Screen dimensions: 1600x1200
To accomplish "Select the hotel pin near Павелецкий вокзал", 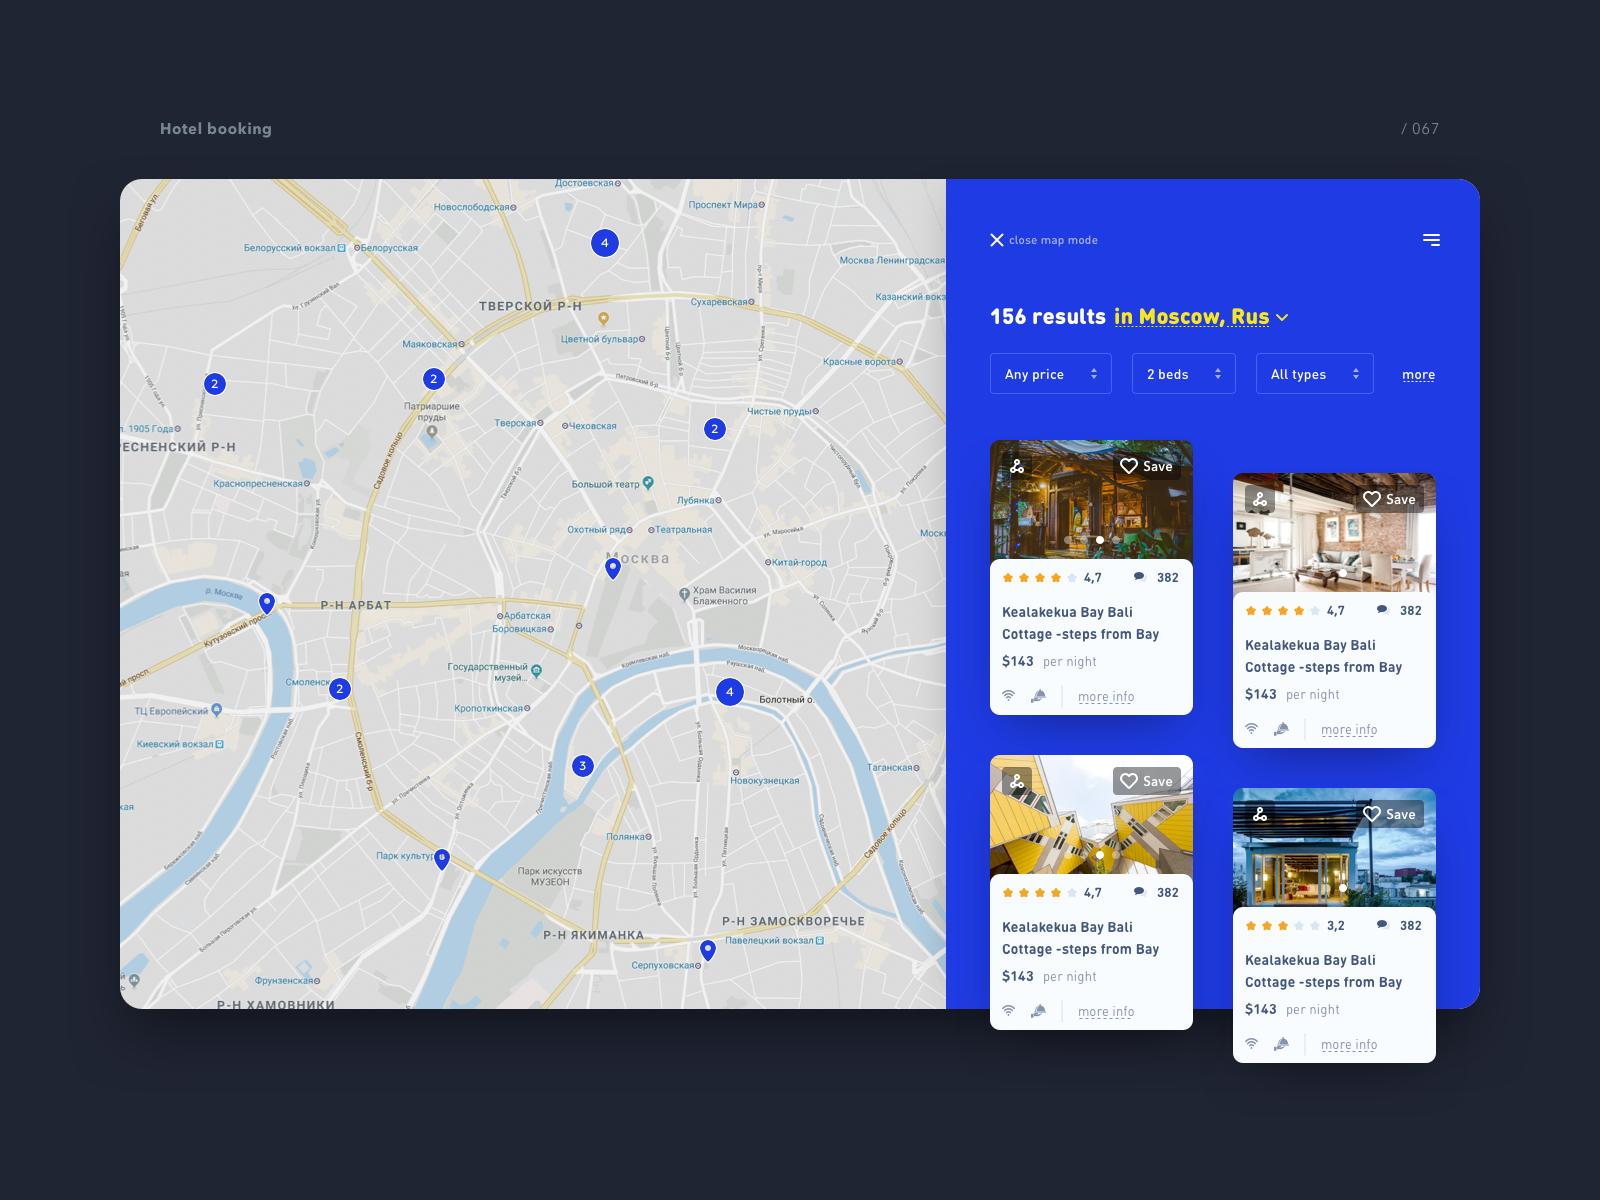I will pyautogui.click(x=708, y=950).
